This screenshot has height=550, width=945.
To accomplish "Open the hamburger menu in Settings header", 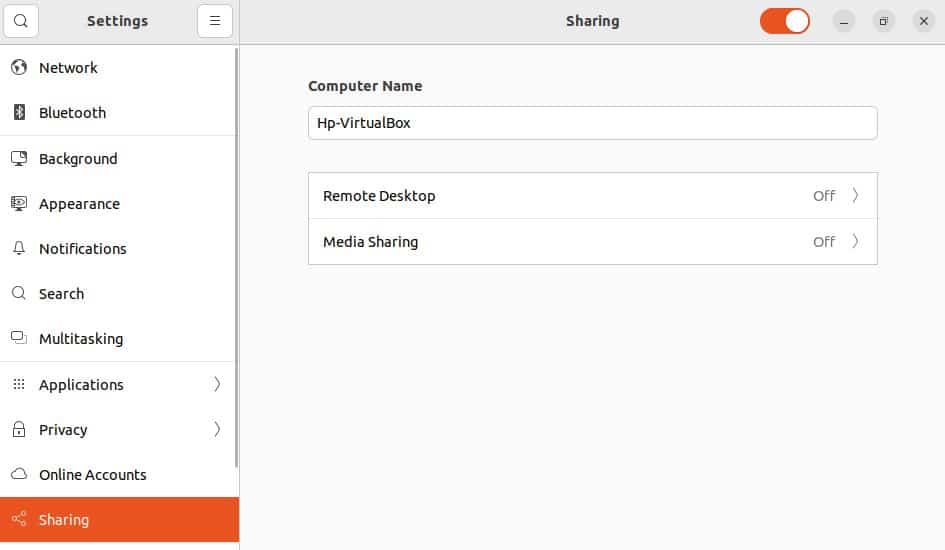I will point(214,21).
